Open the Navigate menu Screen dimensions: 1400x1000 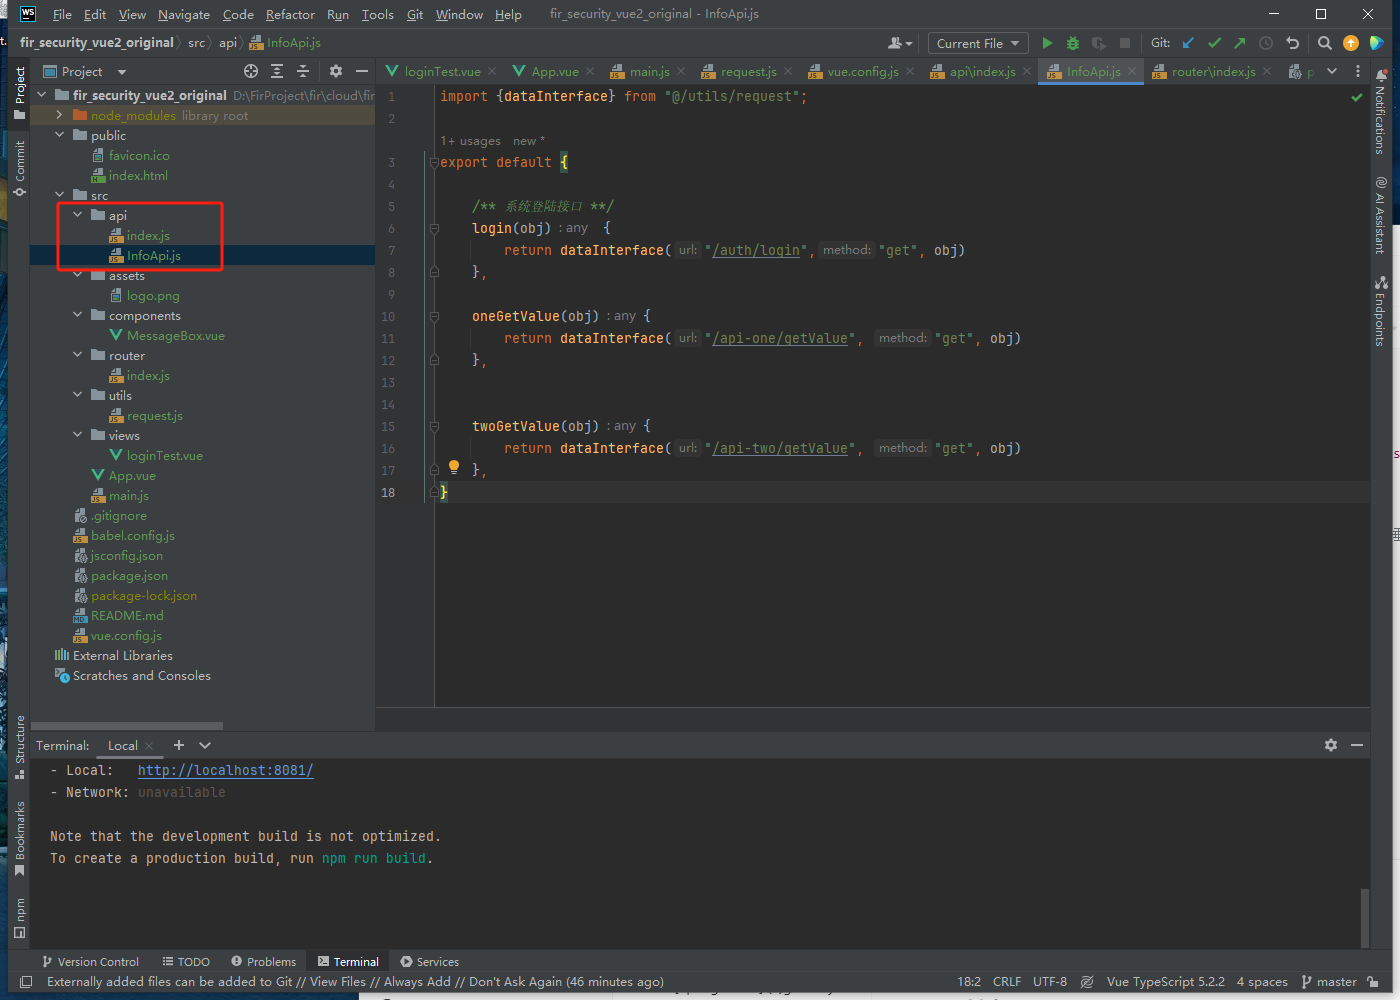click(184, 14)
